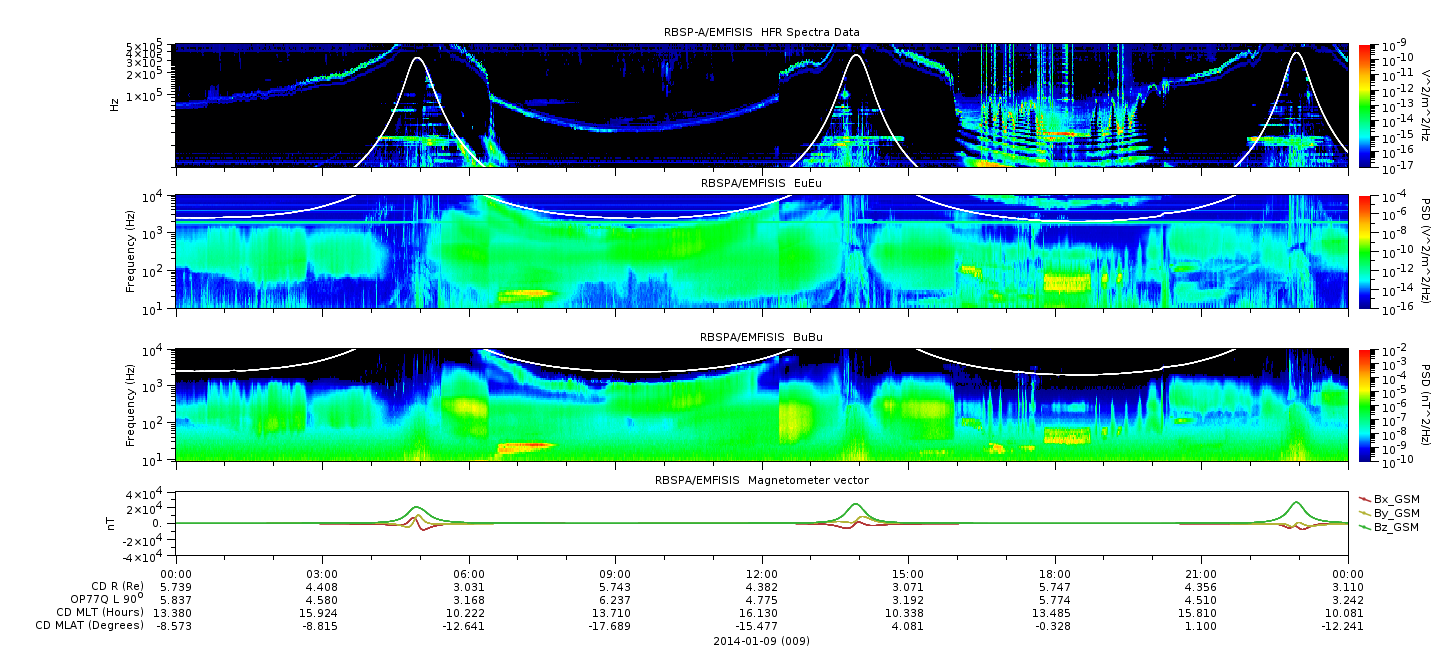
Task: Click the CD R (Re) row label
Action: (114, 586)
